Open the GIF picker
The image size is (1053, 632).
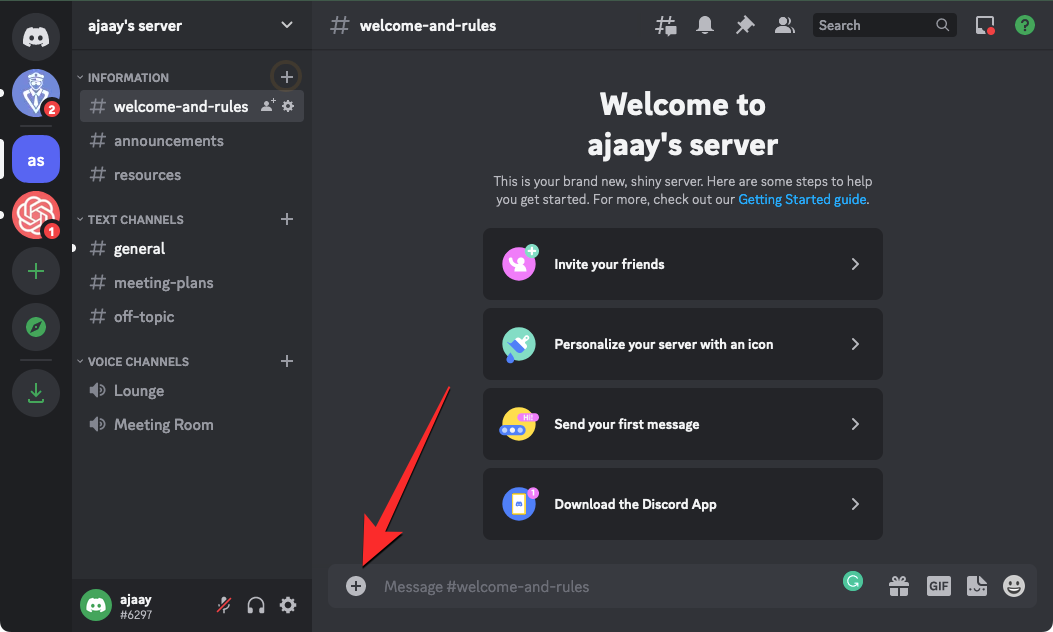coord(938,586)
